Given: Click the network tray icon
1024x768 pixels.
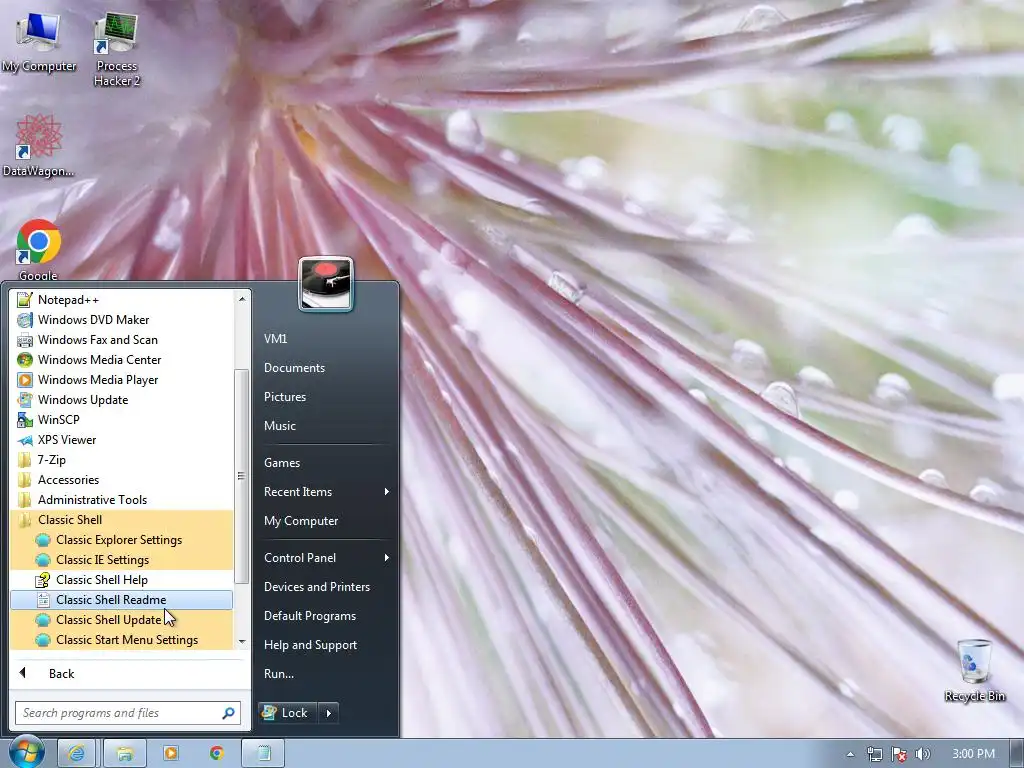Looking at the screenshot, I should pos(874,754).
